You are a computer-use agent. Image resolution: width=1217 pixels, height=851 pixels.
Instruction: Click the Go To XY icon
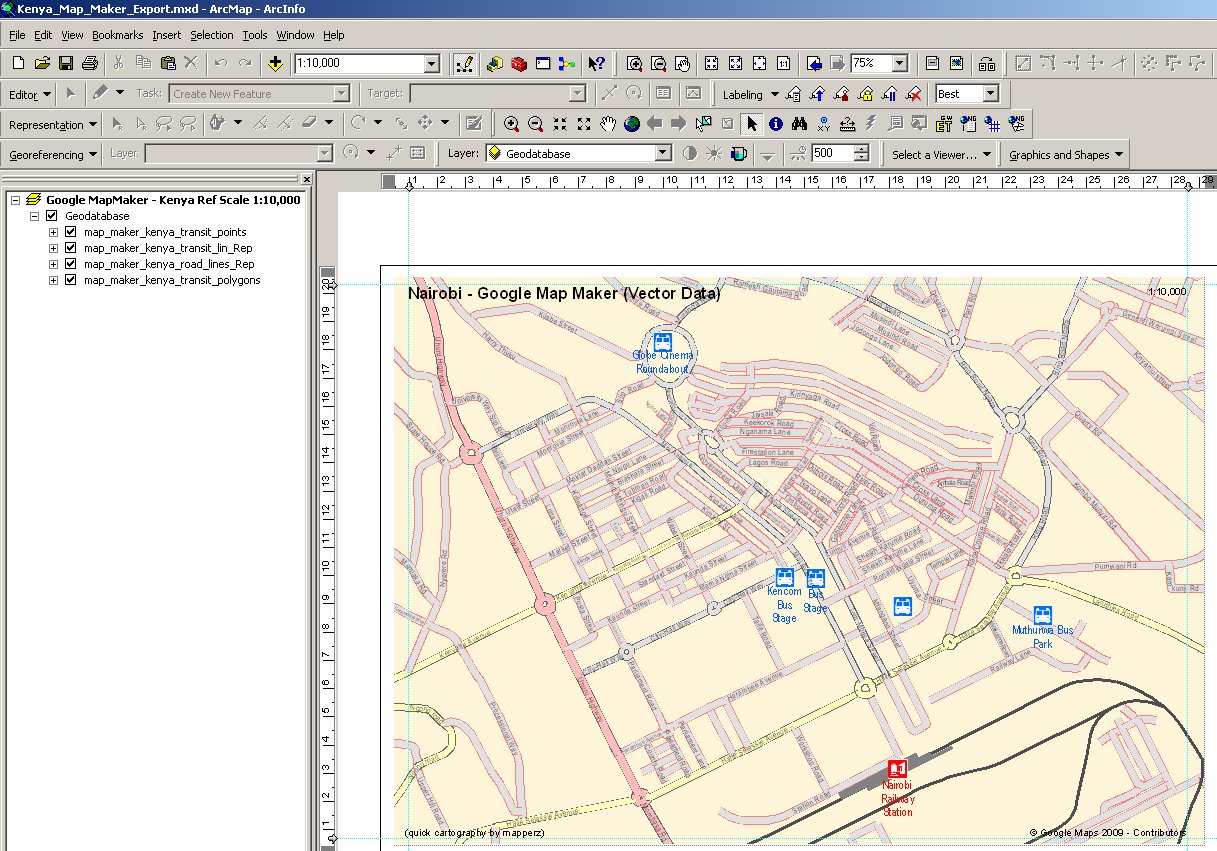[x=824, y=124]
